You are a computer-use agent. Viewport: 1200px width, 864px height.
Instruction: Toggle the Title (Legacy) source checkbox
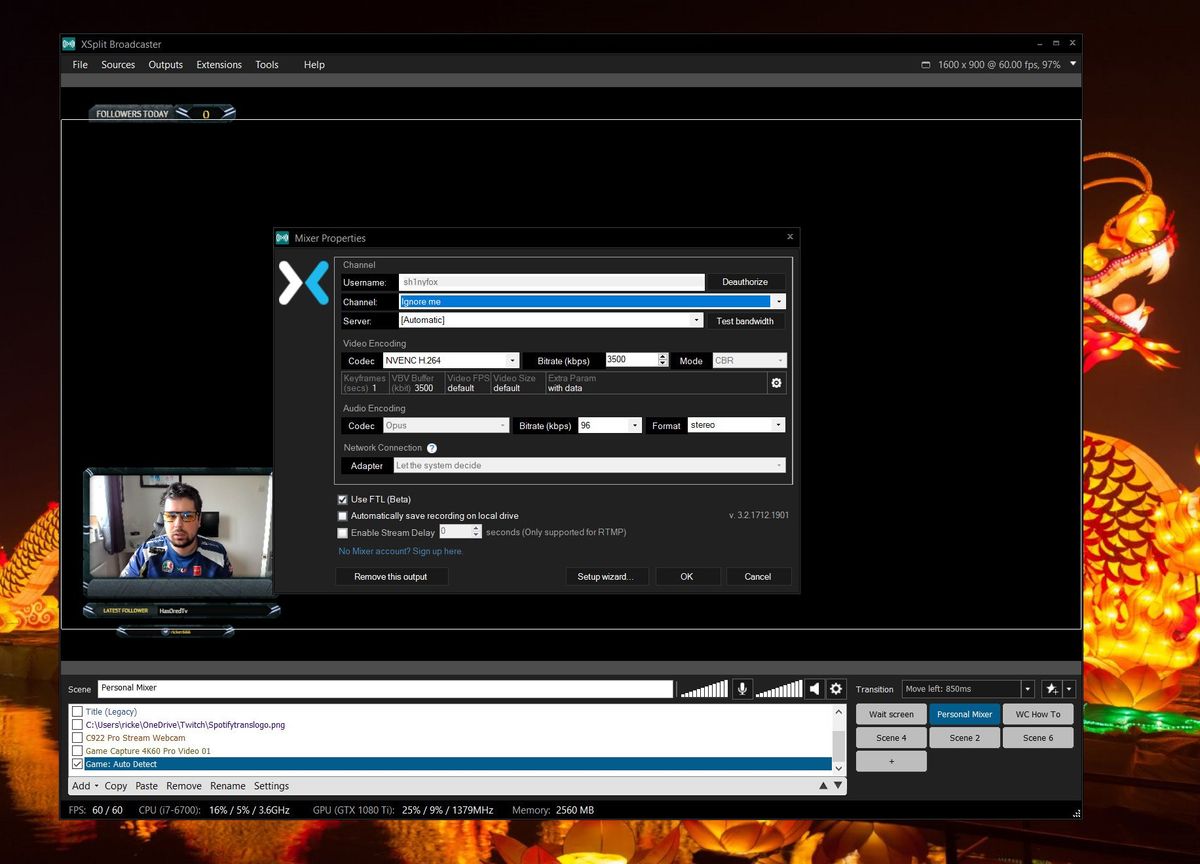click(77, 711)
